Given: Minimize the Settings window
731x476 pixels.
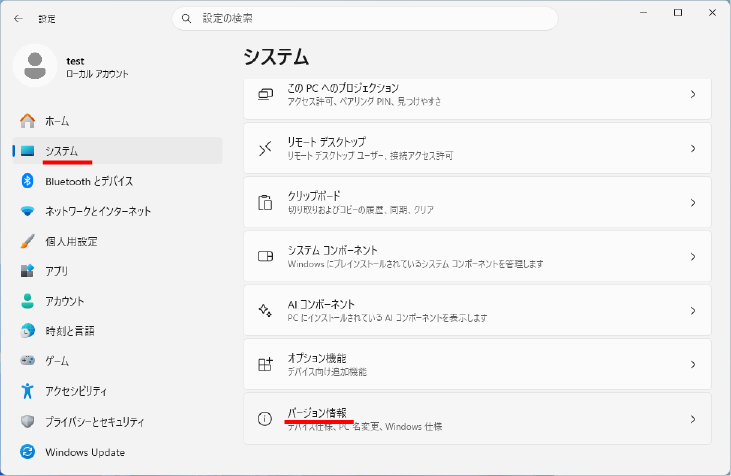Looking at the screenshot, I should (644, 13).
